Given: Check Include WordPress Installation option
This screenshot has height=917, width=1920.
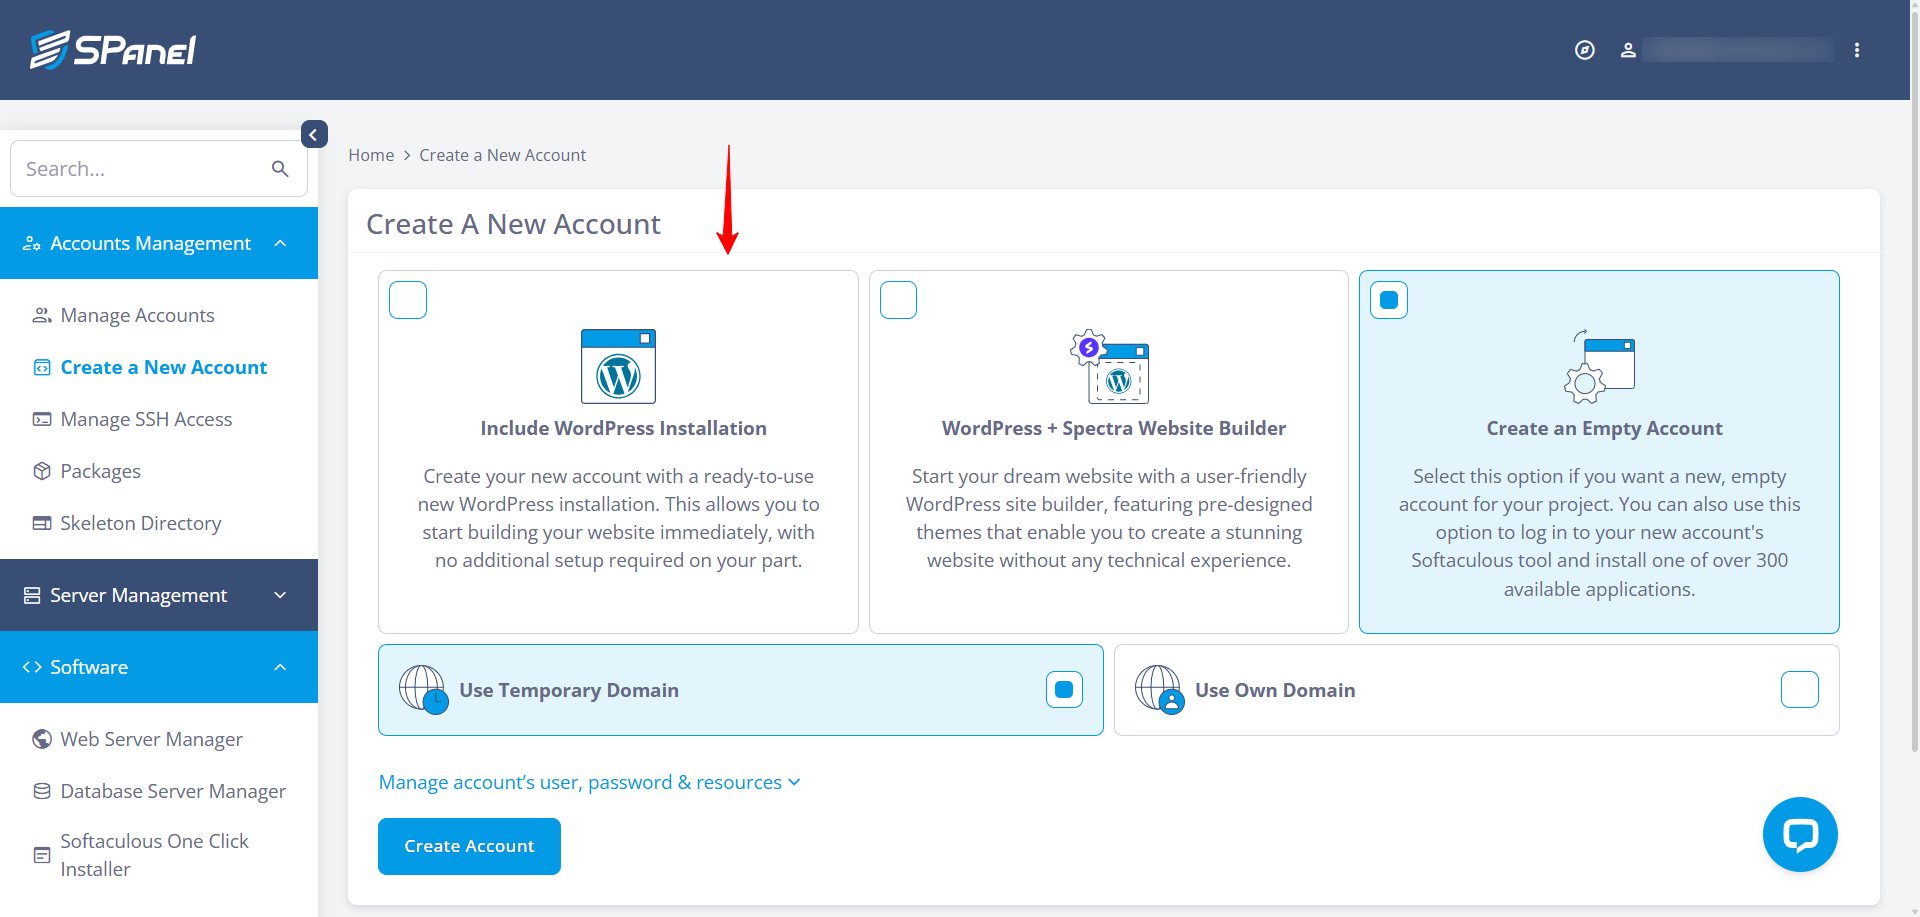Looking at the screenshot, I should pos(408,300).
